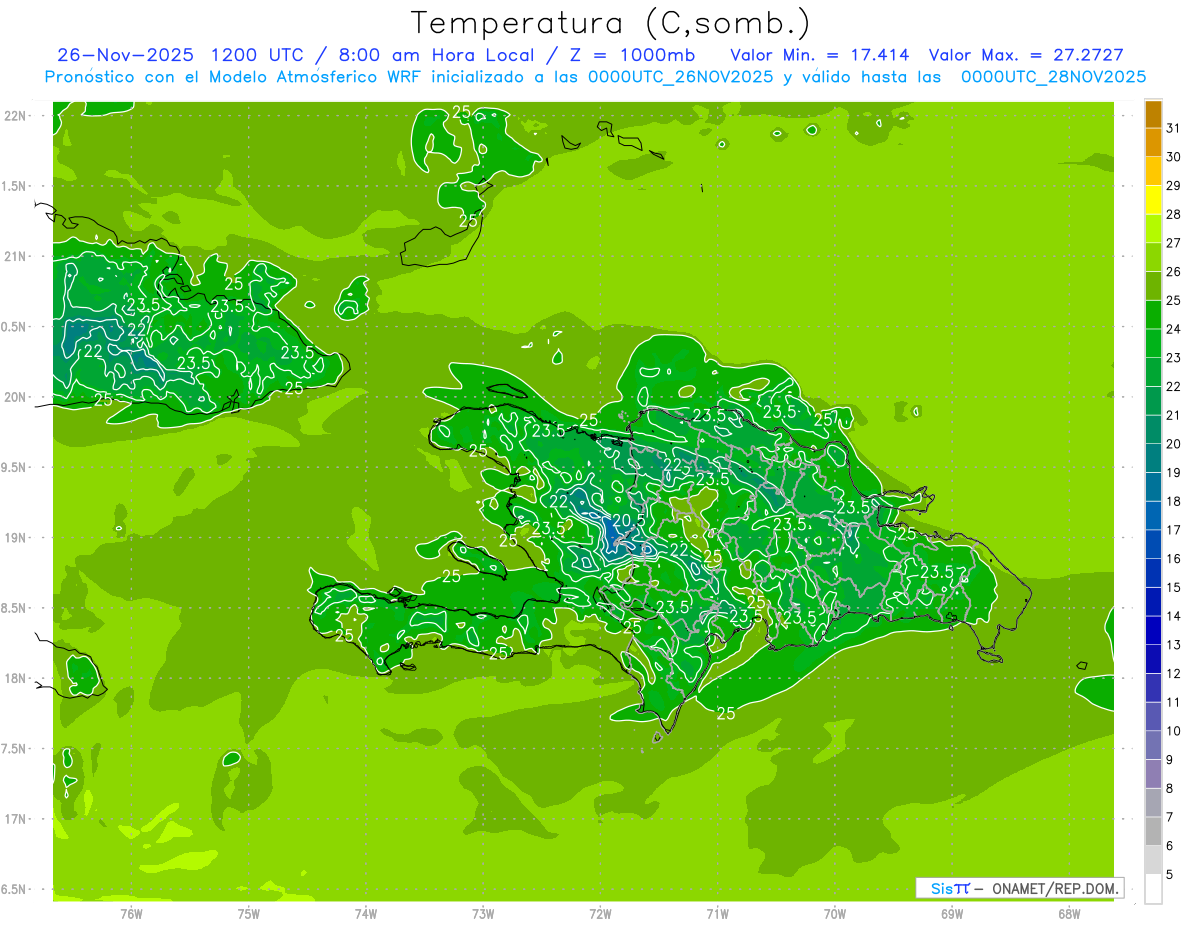The height and width of the screenshot is (927, 1200).
Task: Click the 20.5 contour label on the map
Action: (x=628, y=520)
